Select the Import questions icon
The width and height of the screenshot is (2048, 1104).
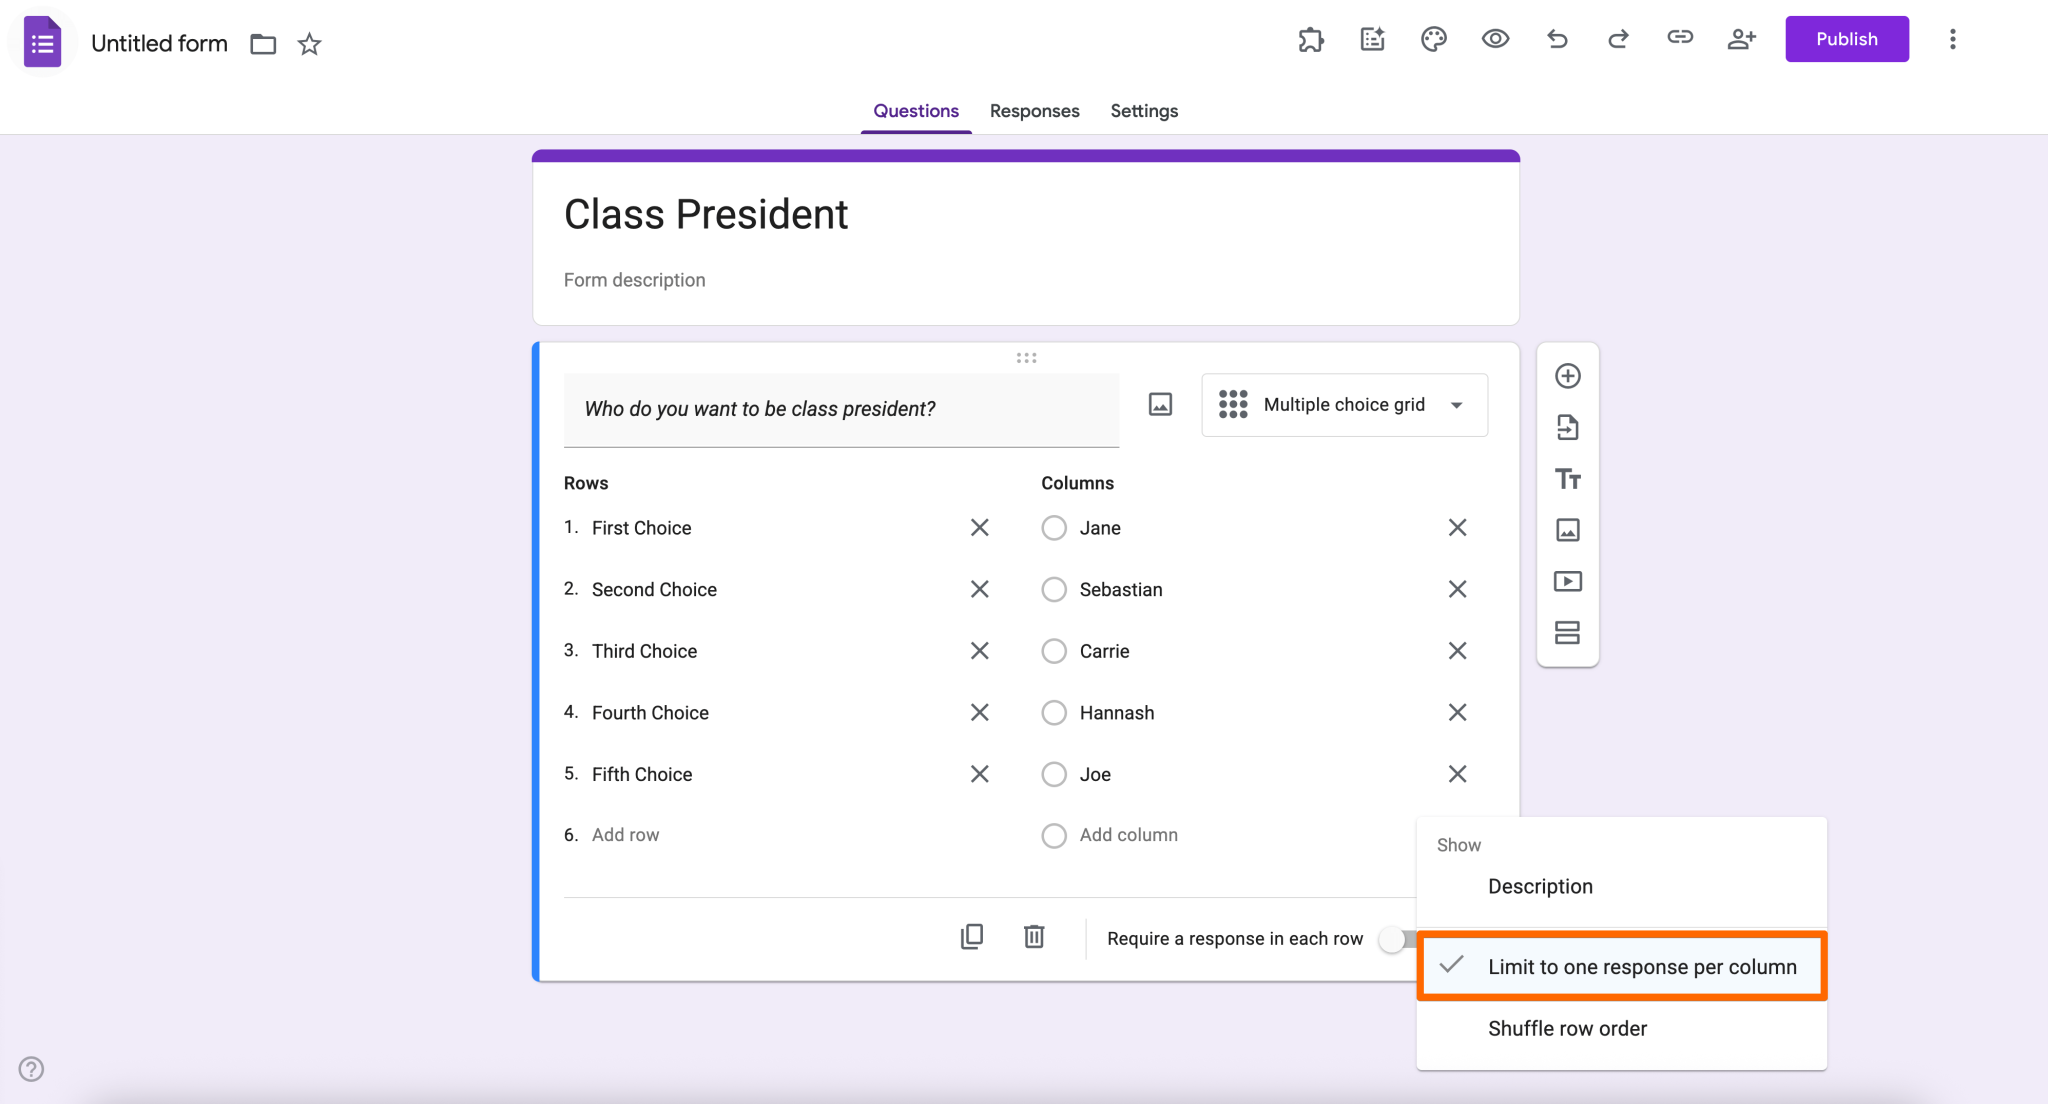tap(1567, 427)
